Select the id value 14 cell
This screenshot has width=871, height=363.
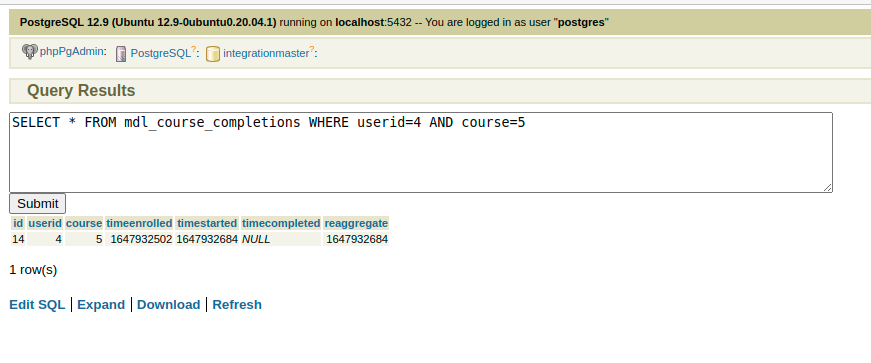[18, 239]
